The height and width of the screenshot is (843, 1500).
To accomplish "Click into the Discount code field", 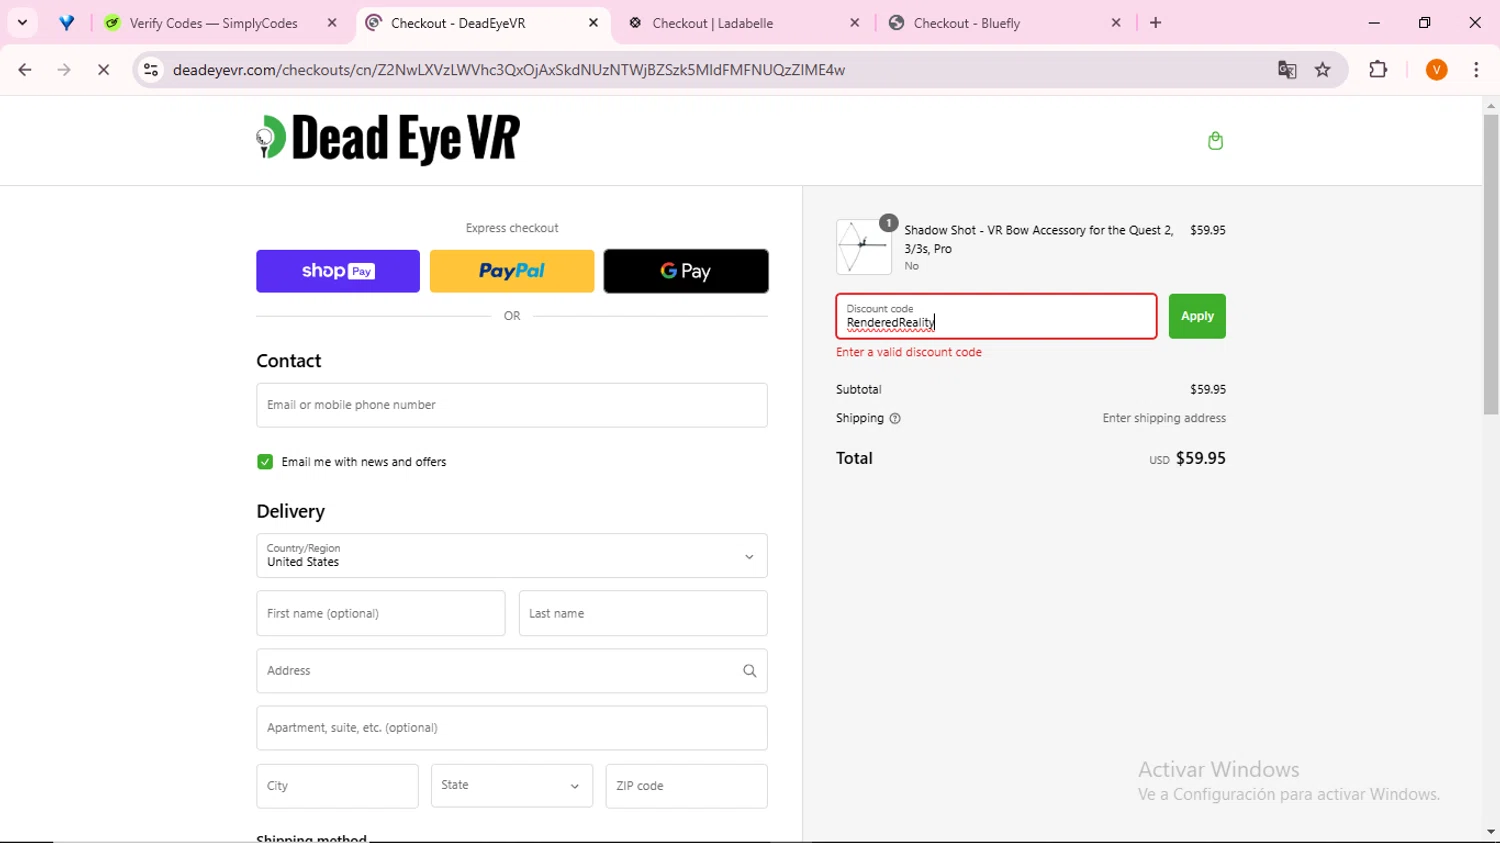I will point(996,316).
